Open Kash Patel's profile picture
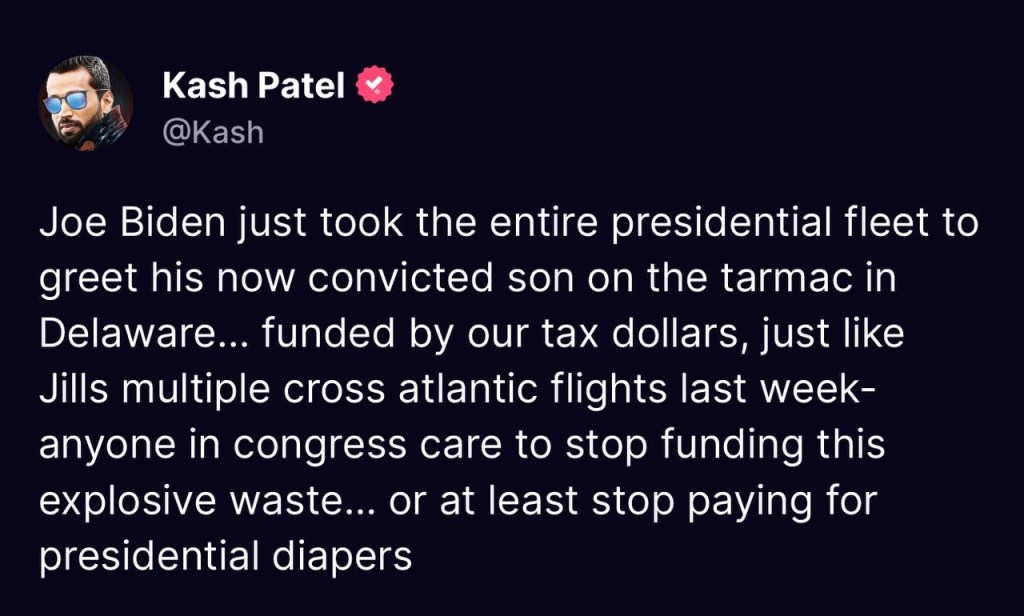 coord(86,103)
